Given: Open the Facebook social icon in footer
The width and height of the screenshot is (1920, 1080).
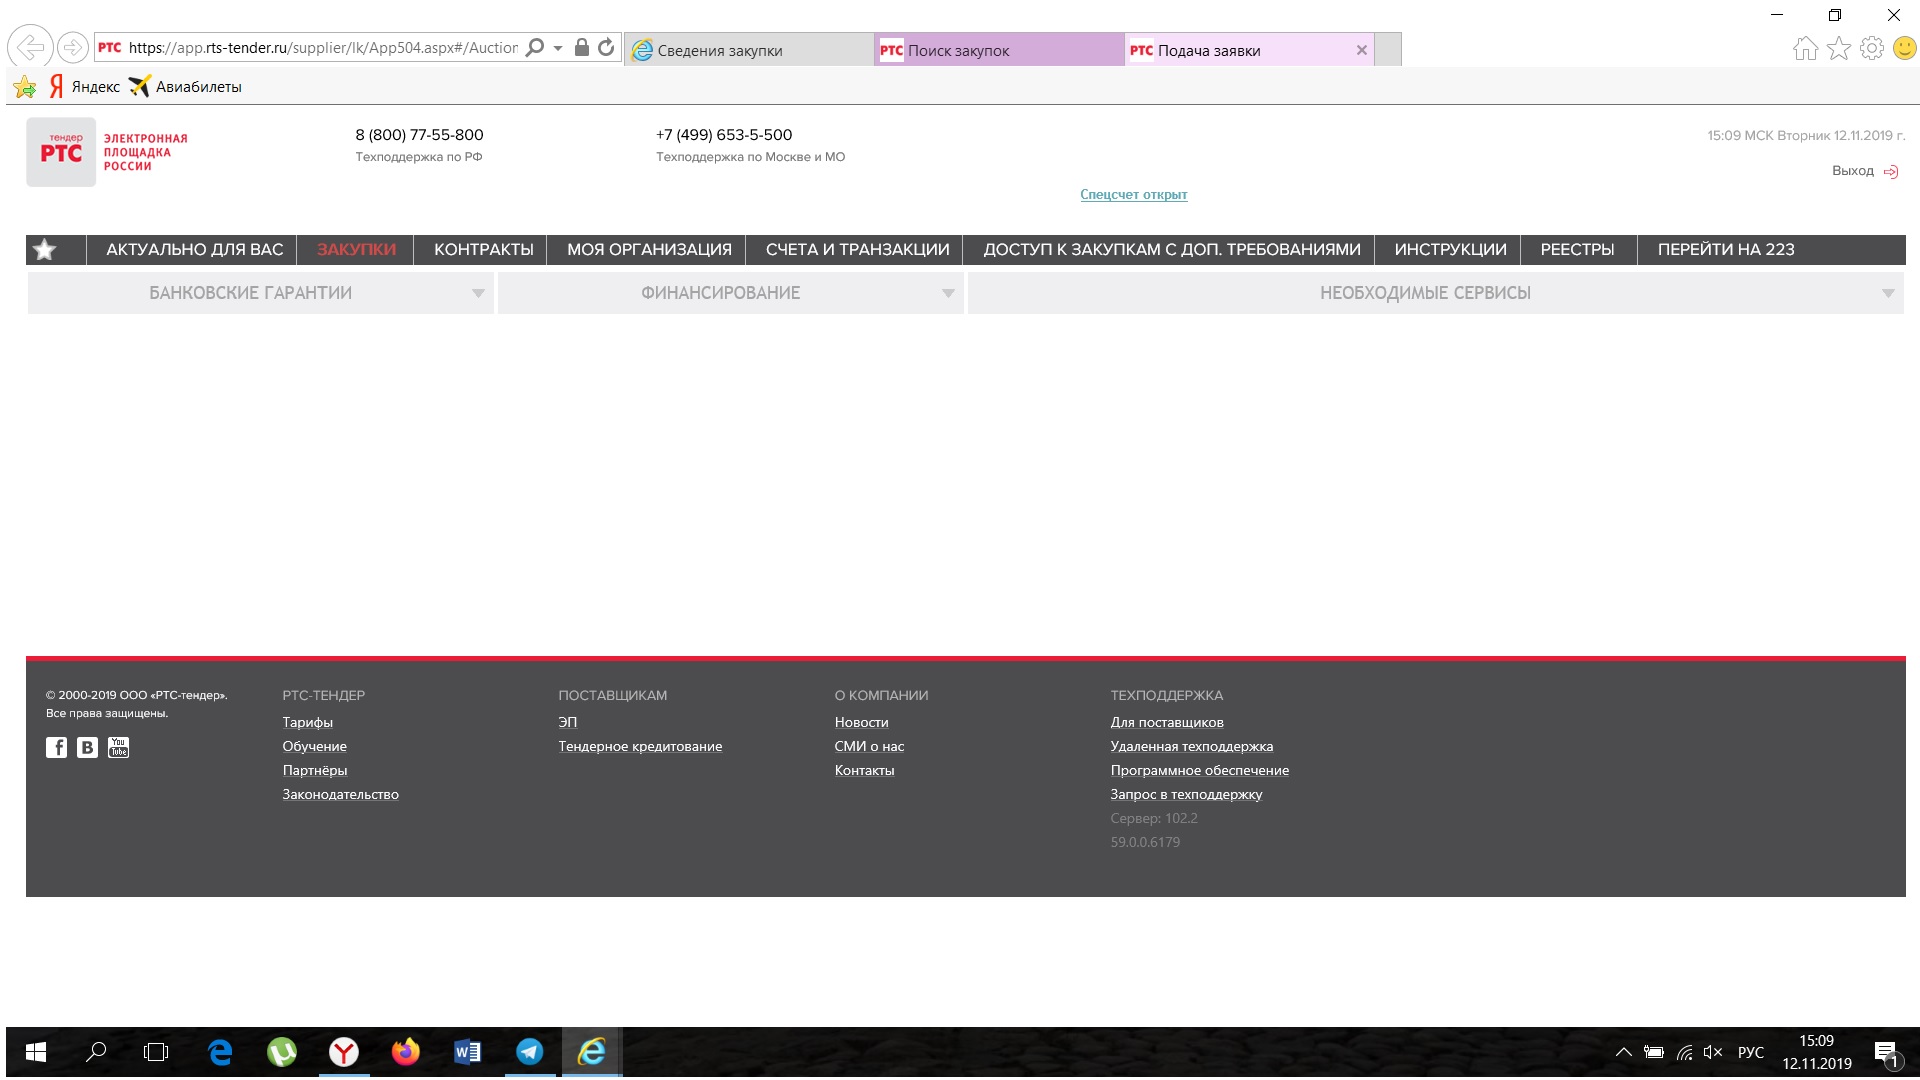Looking at the screenshot, I should 57,747.
